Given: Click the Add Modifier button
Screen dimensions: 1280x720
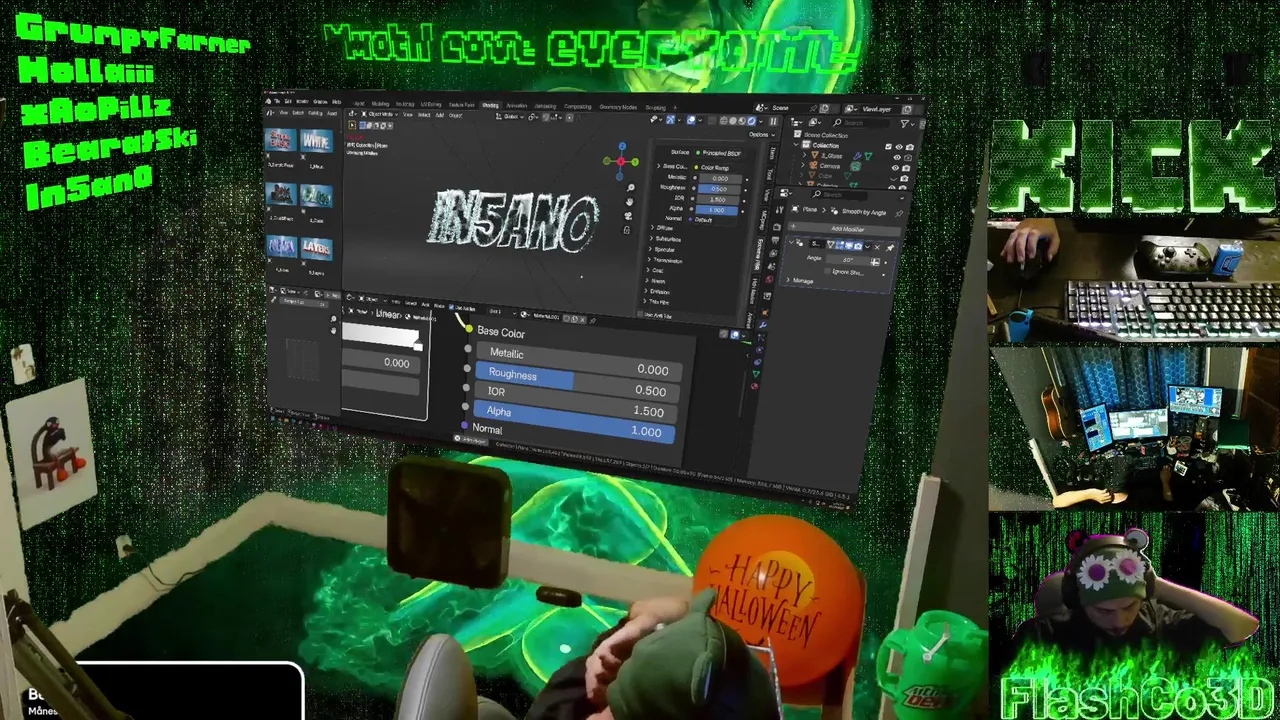Looking at the screenshot, I should point(845,229).
